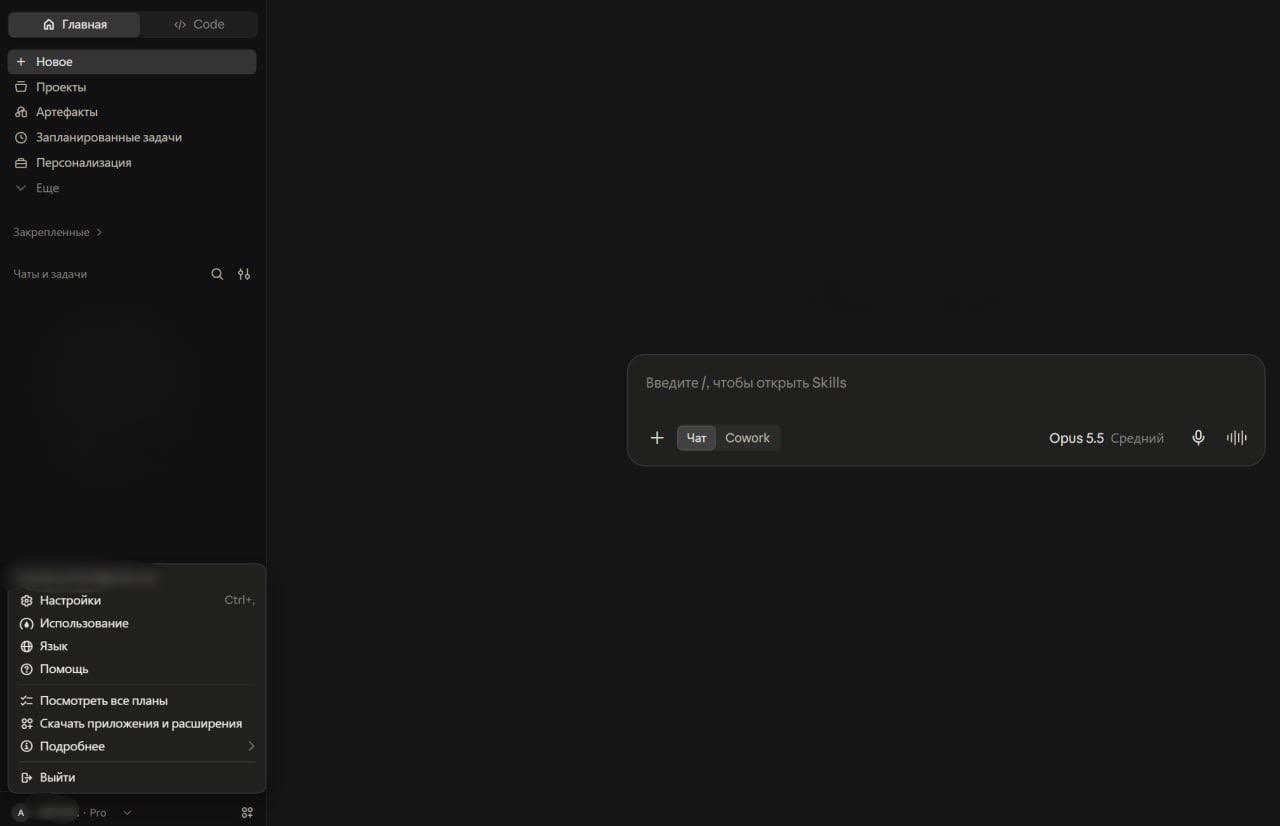This screenshot has height=826, width=1280.
Task: Open Настройки from the account menu
Action: [137, 601]
